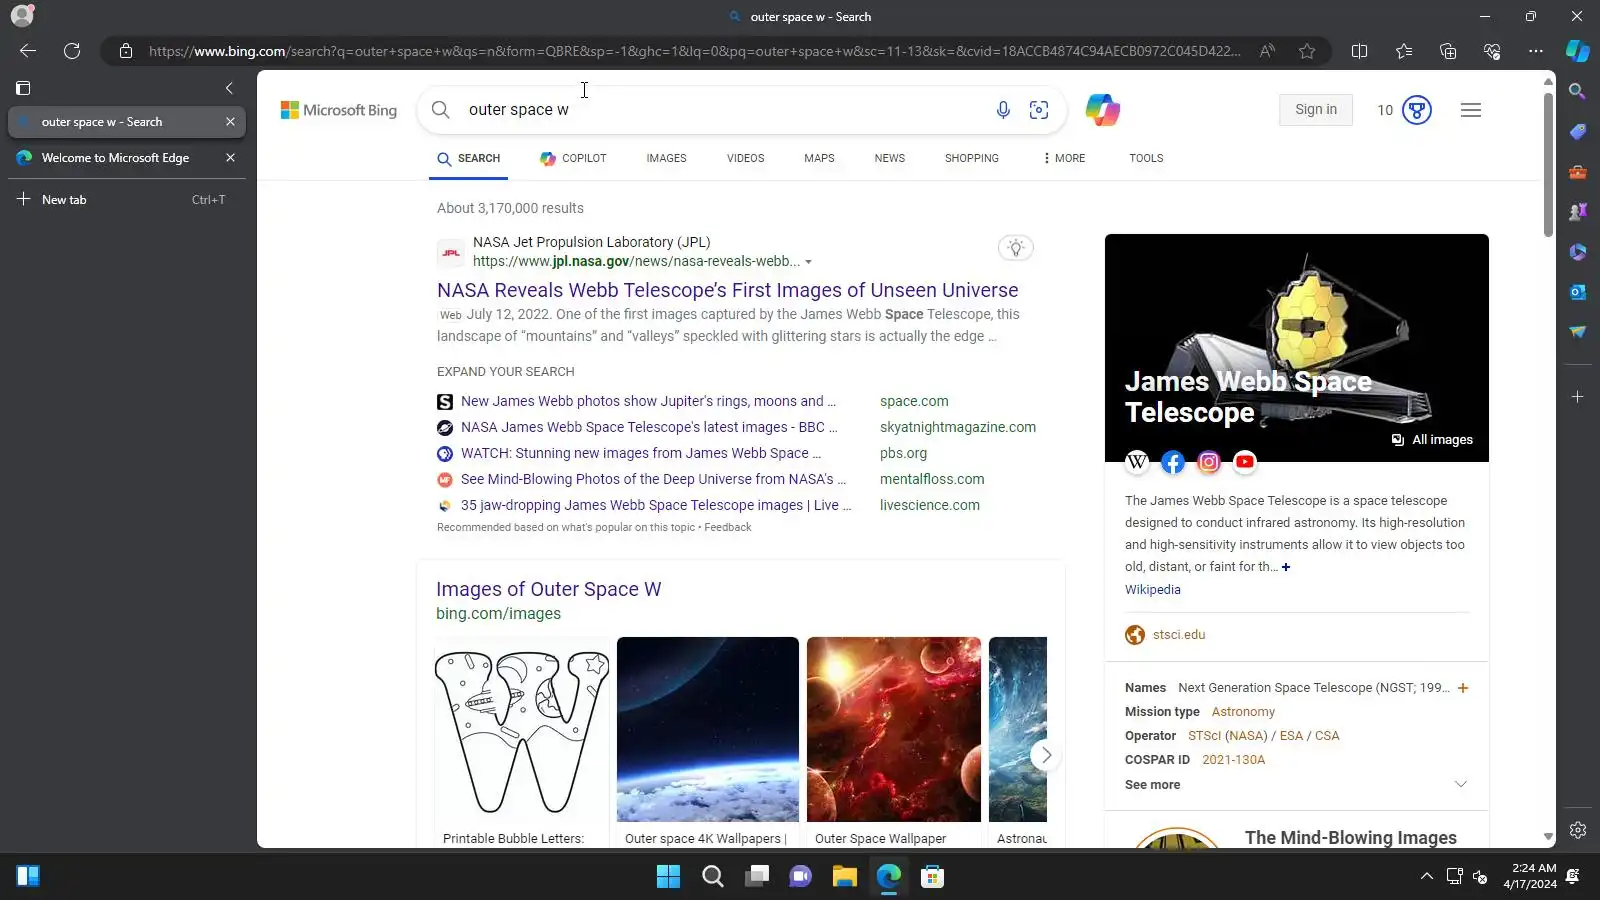The width and height of the screenshot is (1600, 900).
Task: Open the NASA Reveals Webb Telescope's First Images result
Action: [x=728, y=290]
